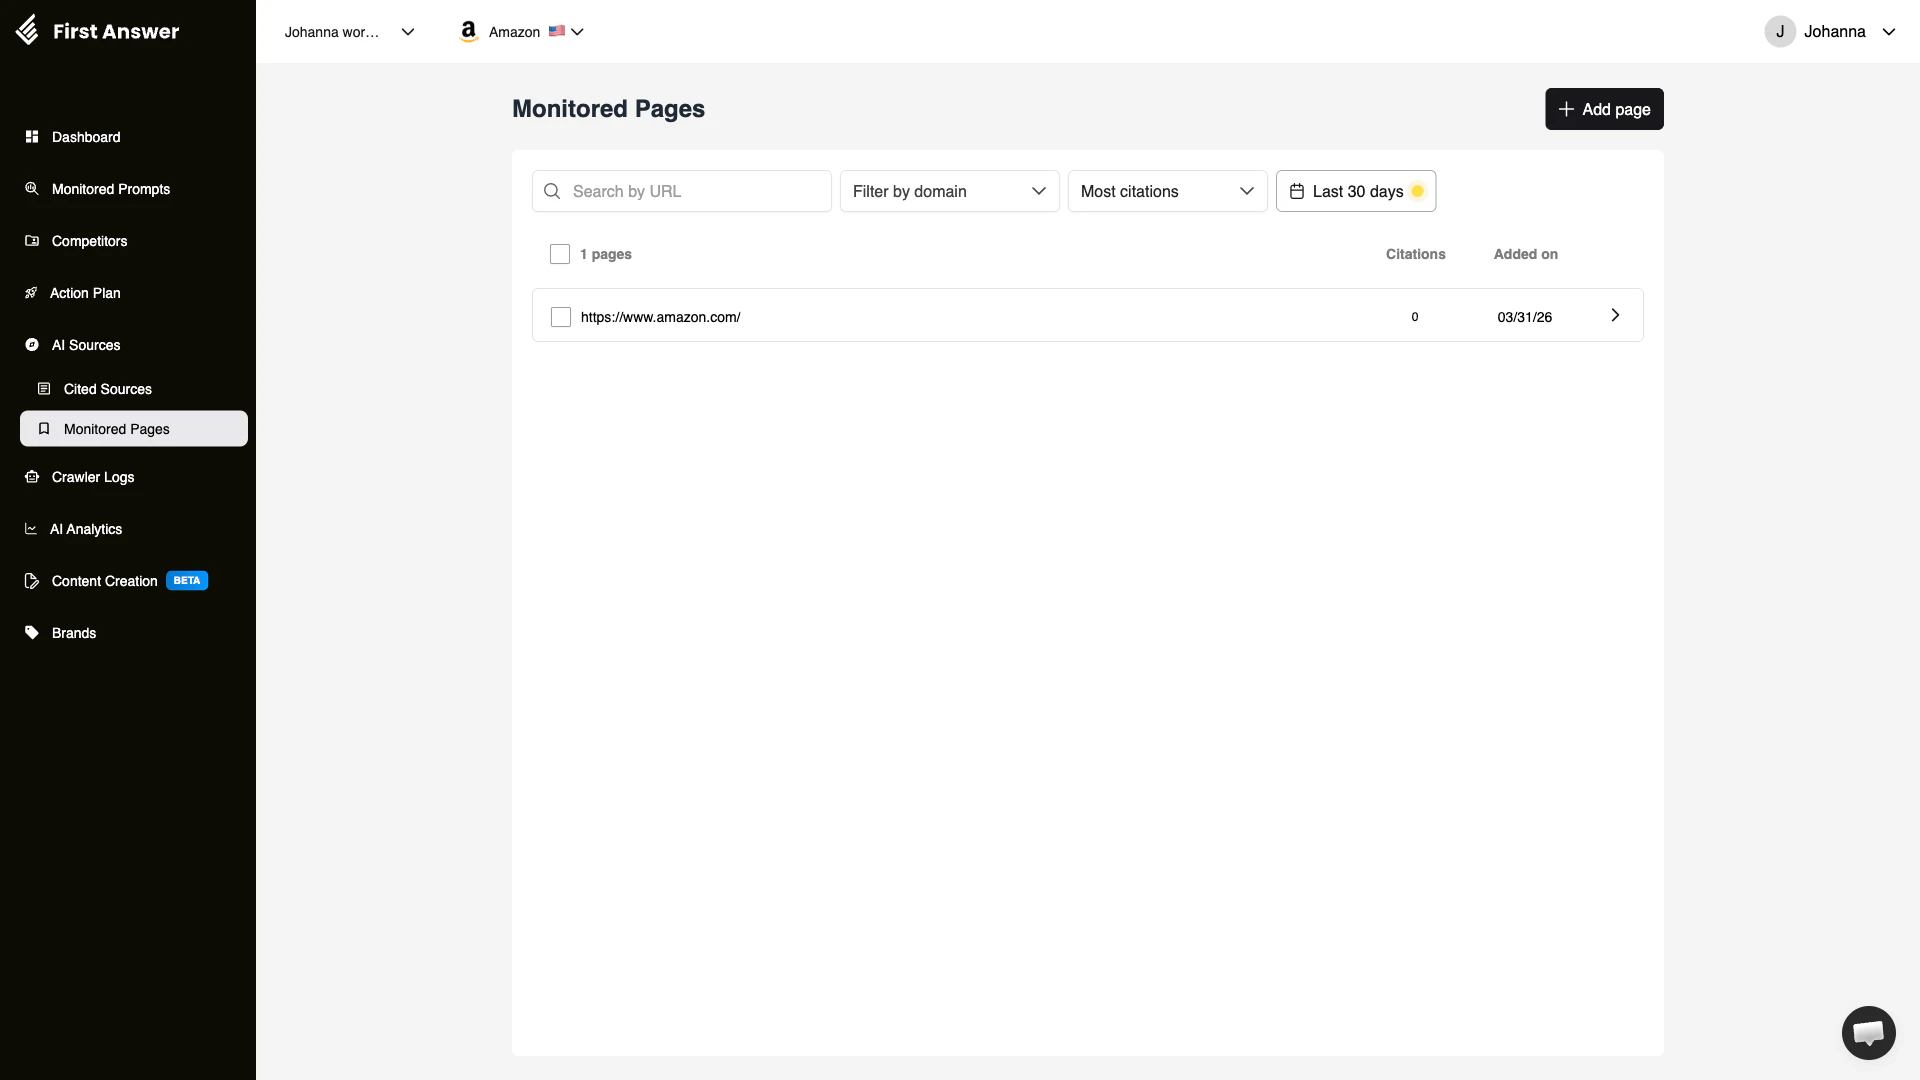Open the Competitors section
Viewport: 1920px width, 1080px height.
pyautogui.click(x=89, y=241)
